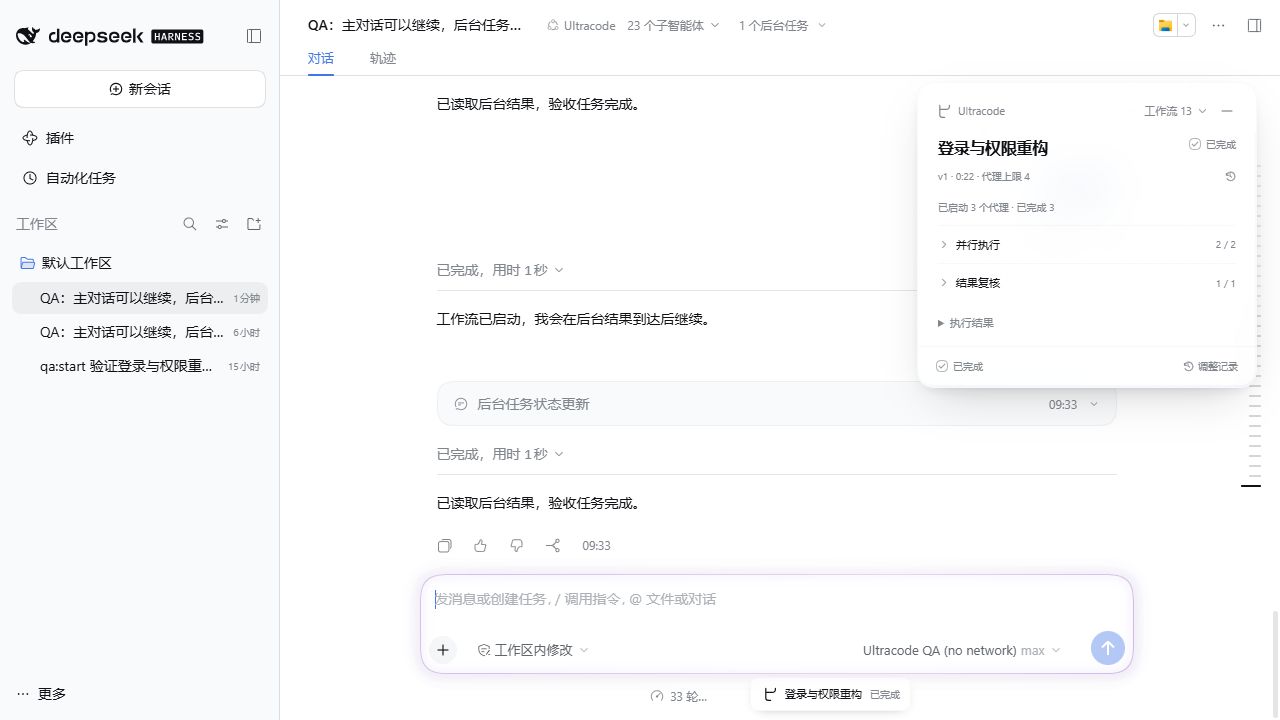Screen dimensions: 1280x720
Task: Share the response via share icon
Action: 553,546
